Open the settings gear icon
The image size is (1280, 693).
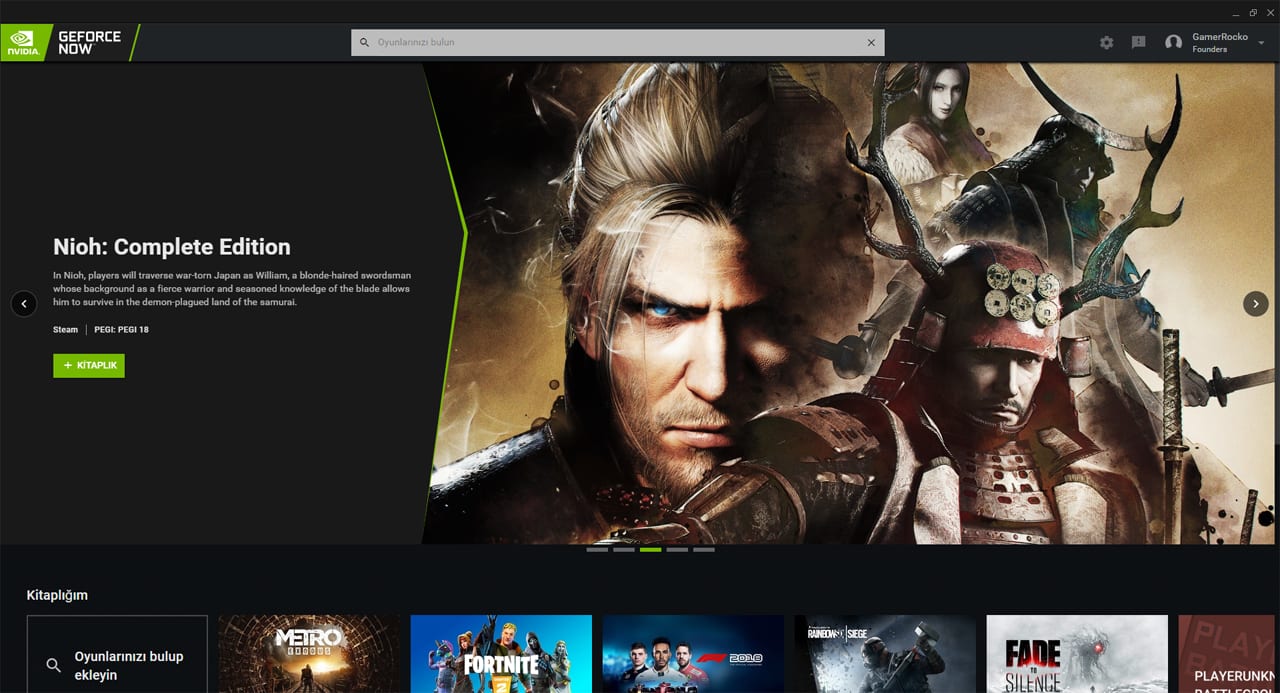[x=1106, y=43]
